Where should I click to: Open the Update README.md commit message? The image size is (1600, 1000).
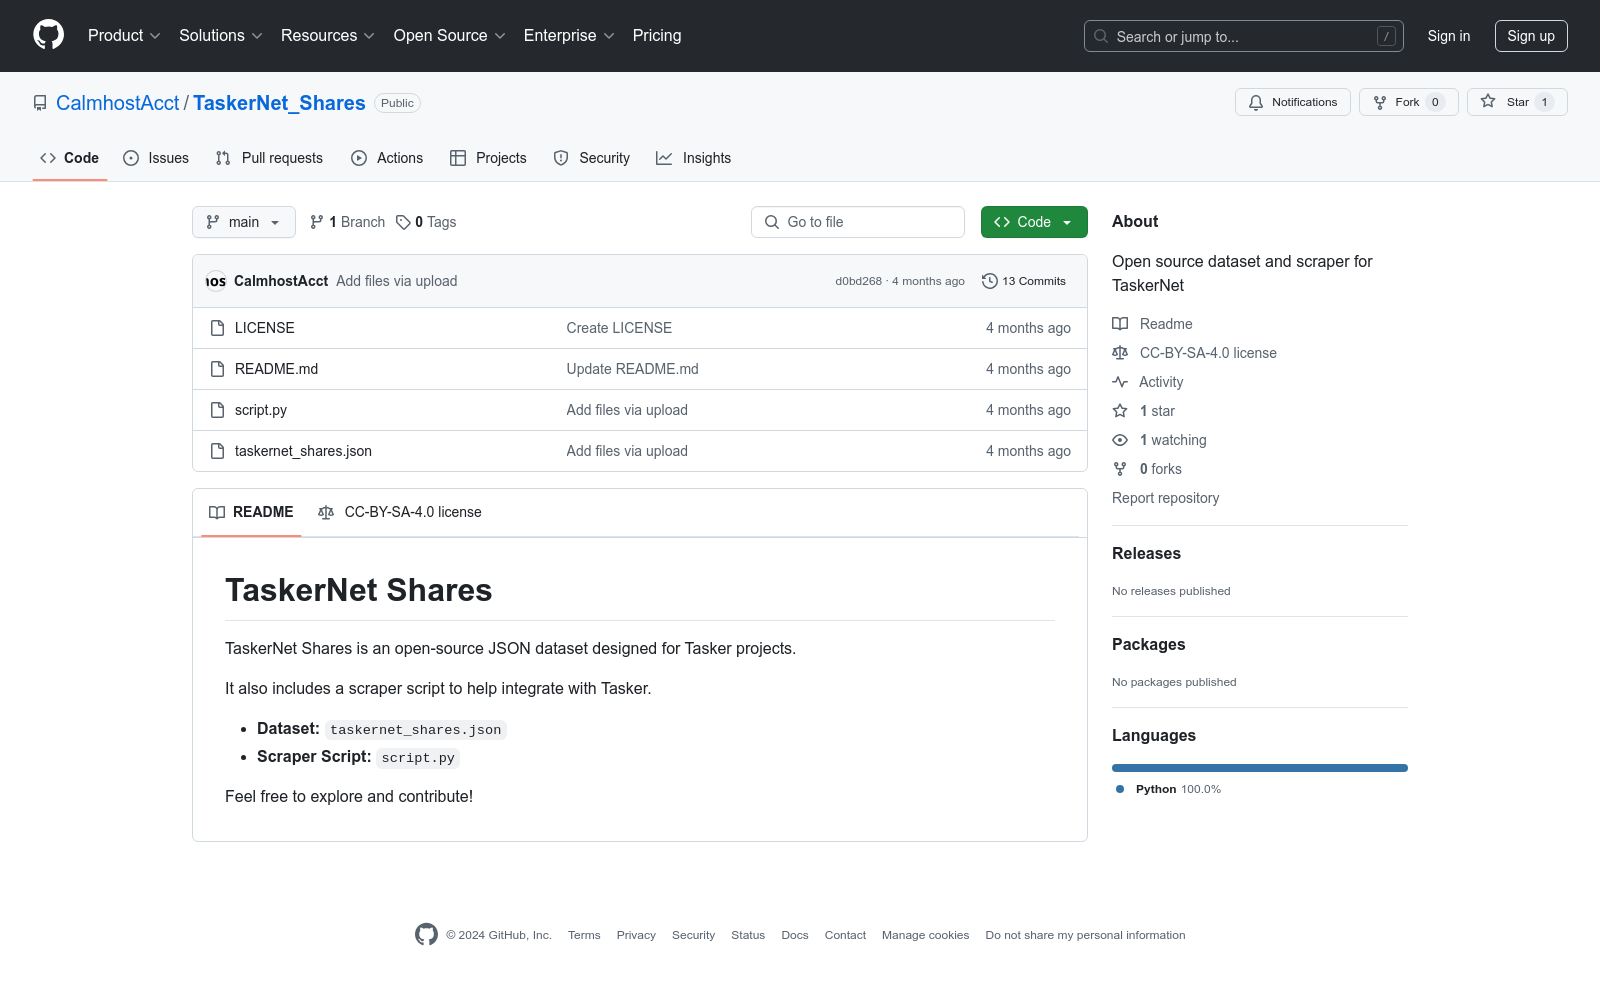pyautogui.click(x=633, y=369)
